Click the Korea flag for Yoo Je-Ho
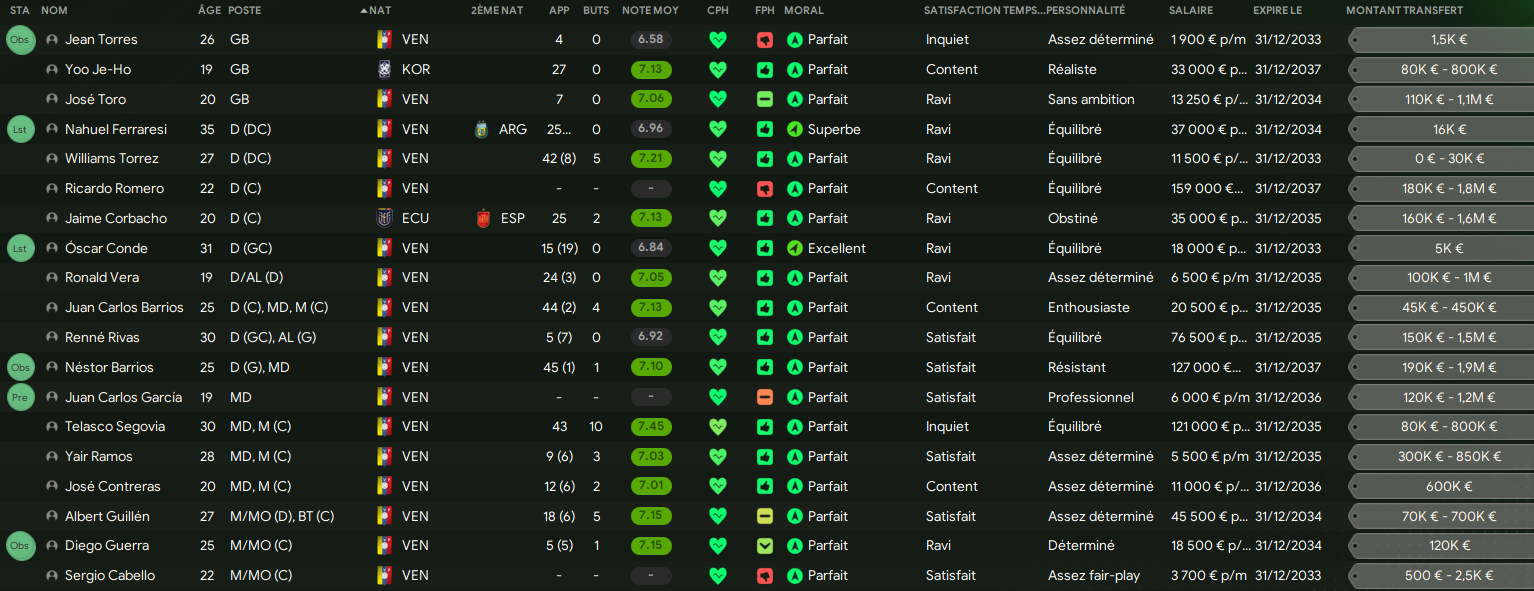Viewport: 1534px width, 591px height. click(383, 70)
